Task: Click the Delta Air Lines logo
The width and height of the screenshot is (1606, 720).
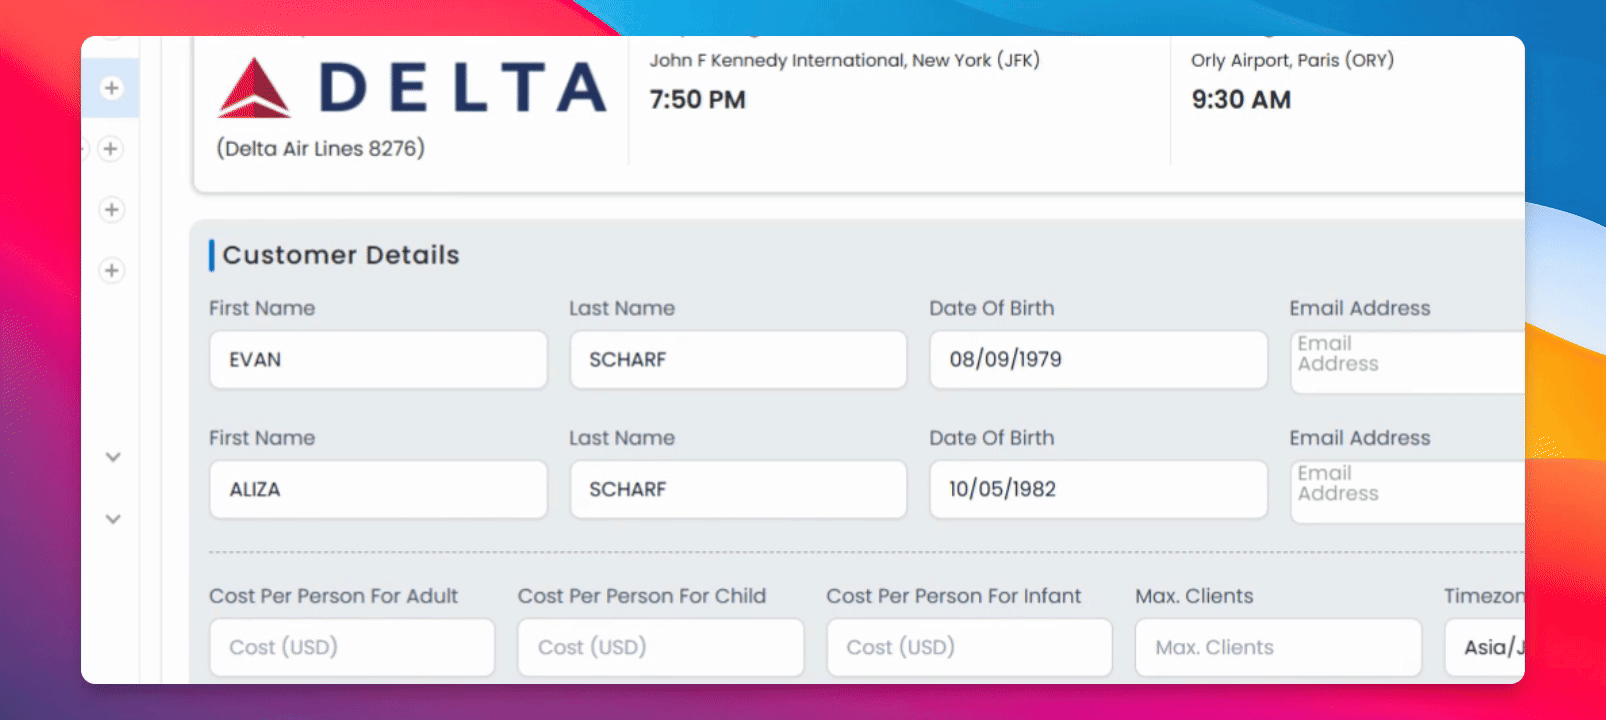Action: [x=412, y=88]
